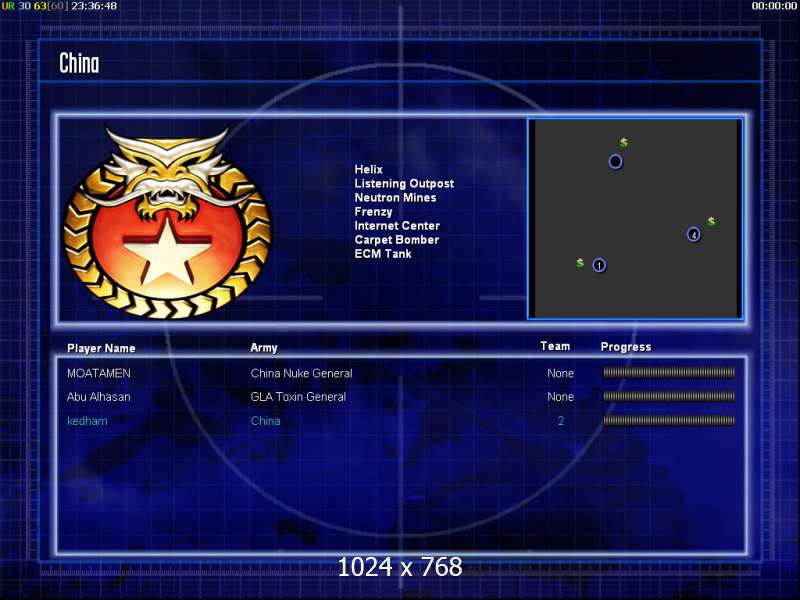Click the kedham loading progress bar
This screenshot has height=600, width=800.
pos(669,421)
